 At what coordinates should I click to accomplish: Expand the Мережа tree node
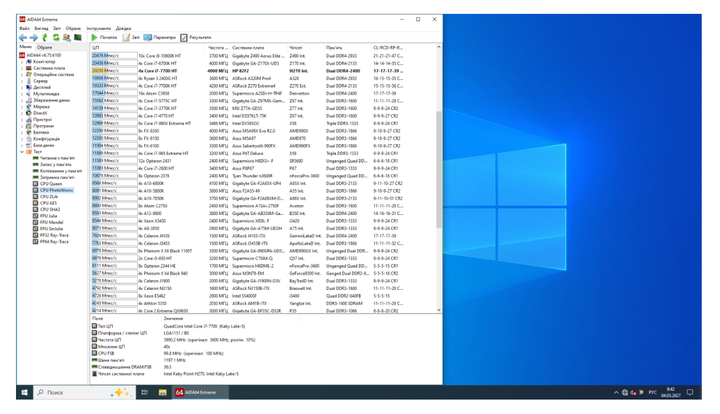click(22, 106)
